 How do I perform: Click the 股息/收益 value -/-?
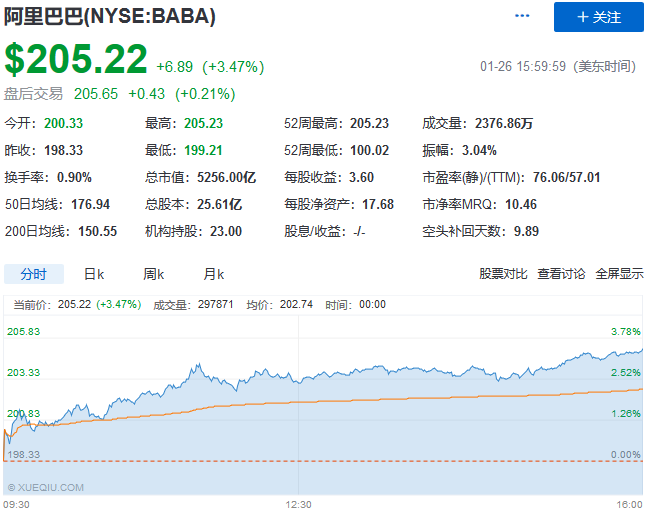[359, 232]
